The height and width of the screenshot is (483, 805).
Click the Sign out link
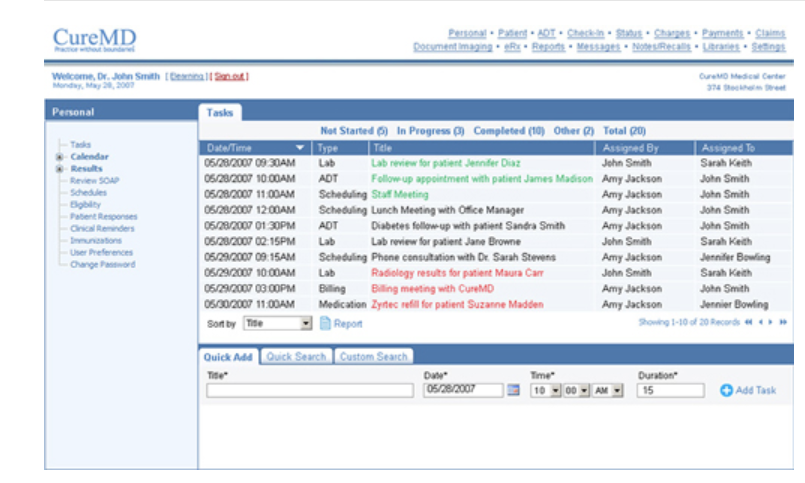(x=229, y=76)
